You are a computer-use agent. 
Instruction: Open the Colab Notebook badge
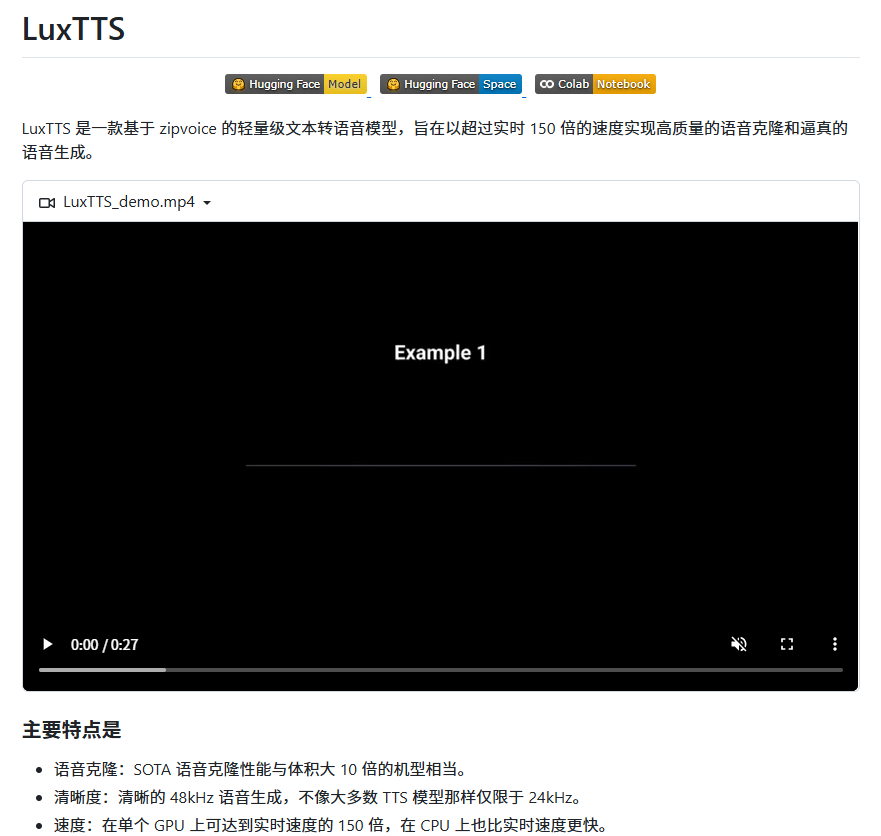tap(595, 84)
